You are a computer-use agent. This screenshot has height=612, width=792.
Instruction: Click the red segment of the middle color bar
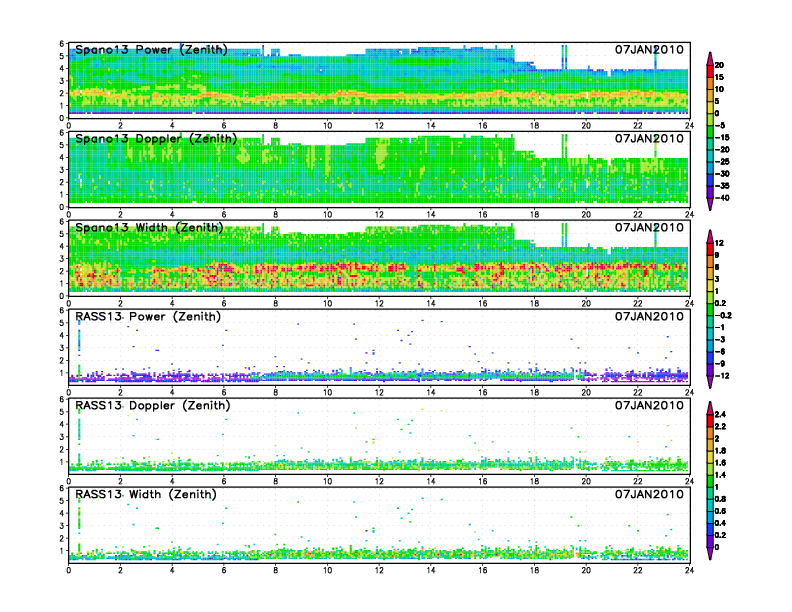710,249
